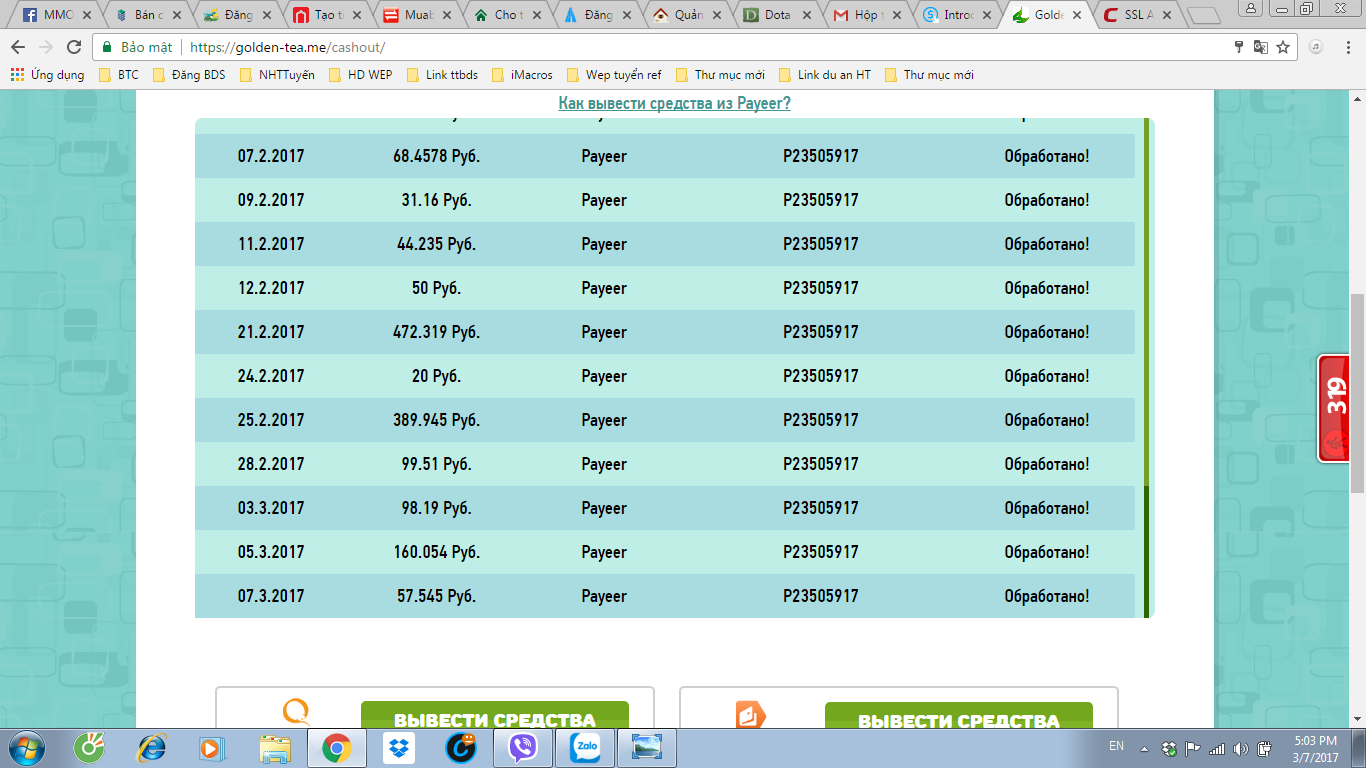The width and height of the screenshot is (1366, 768).
Task: Click the page vertical scrollbar thumb
Action: coord(1357,393)
